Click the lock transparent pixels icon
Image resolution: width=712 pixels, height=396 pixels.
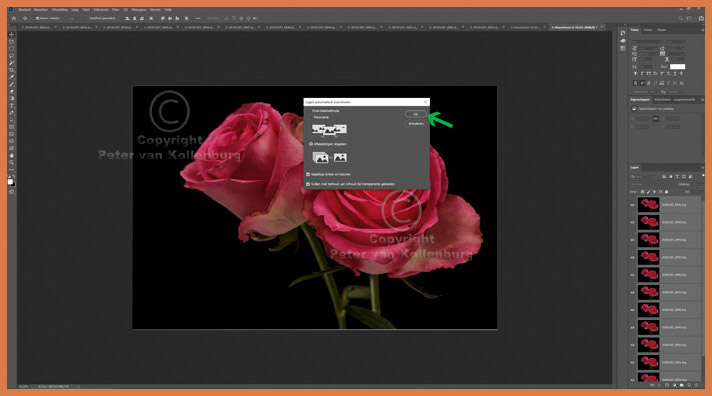643,192
